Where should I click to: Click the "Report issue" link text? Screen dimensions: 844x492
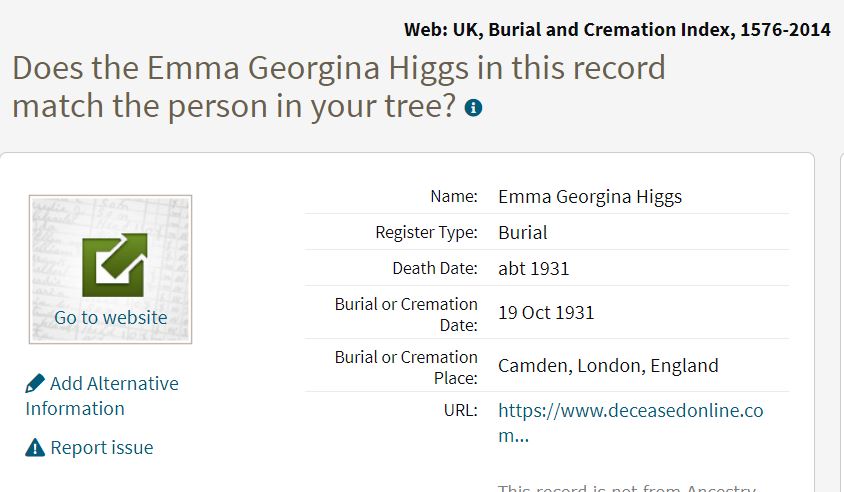tap(102, 447)
